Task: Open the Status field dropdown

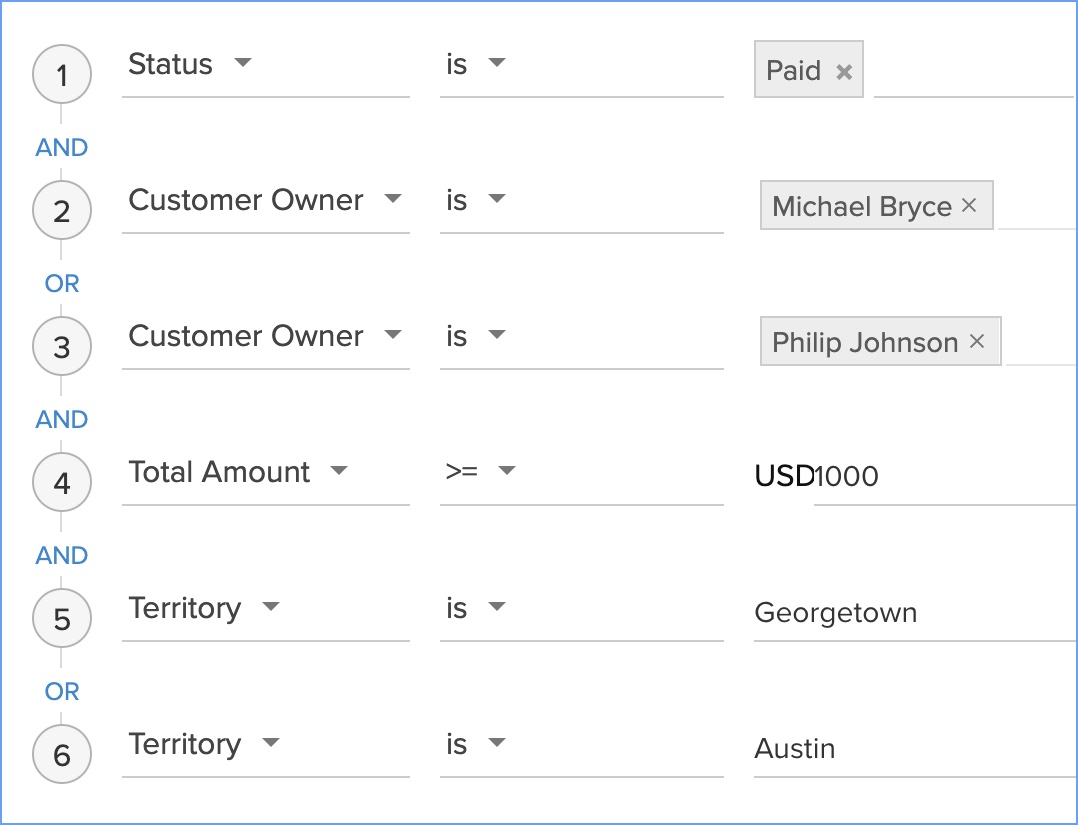Action: (x=242, y=64)
